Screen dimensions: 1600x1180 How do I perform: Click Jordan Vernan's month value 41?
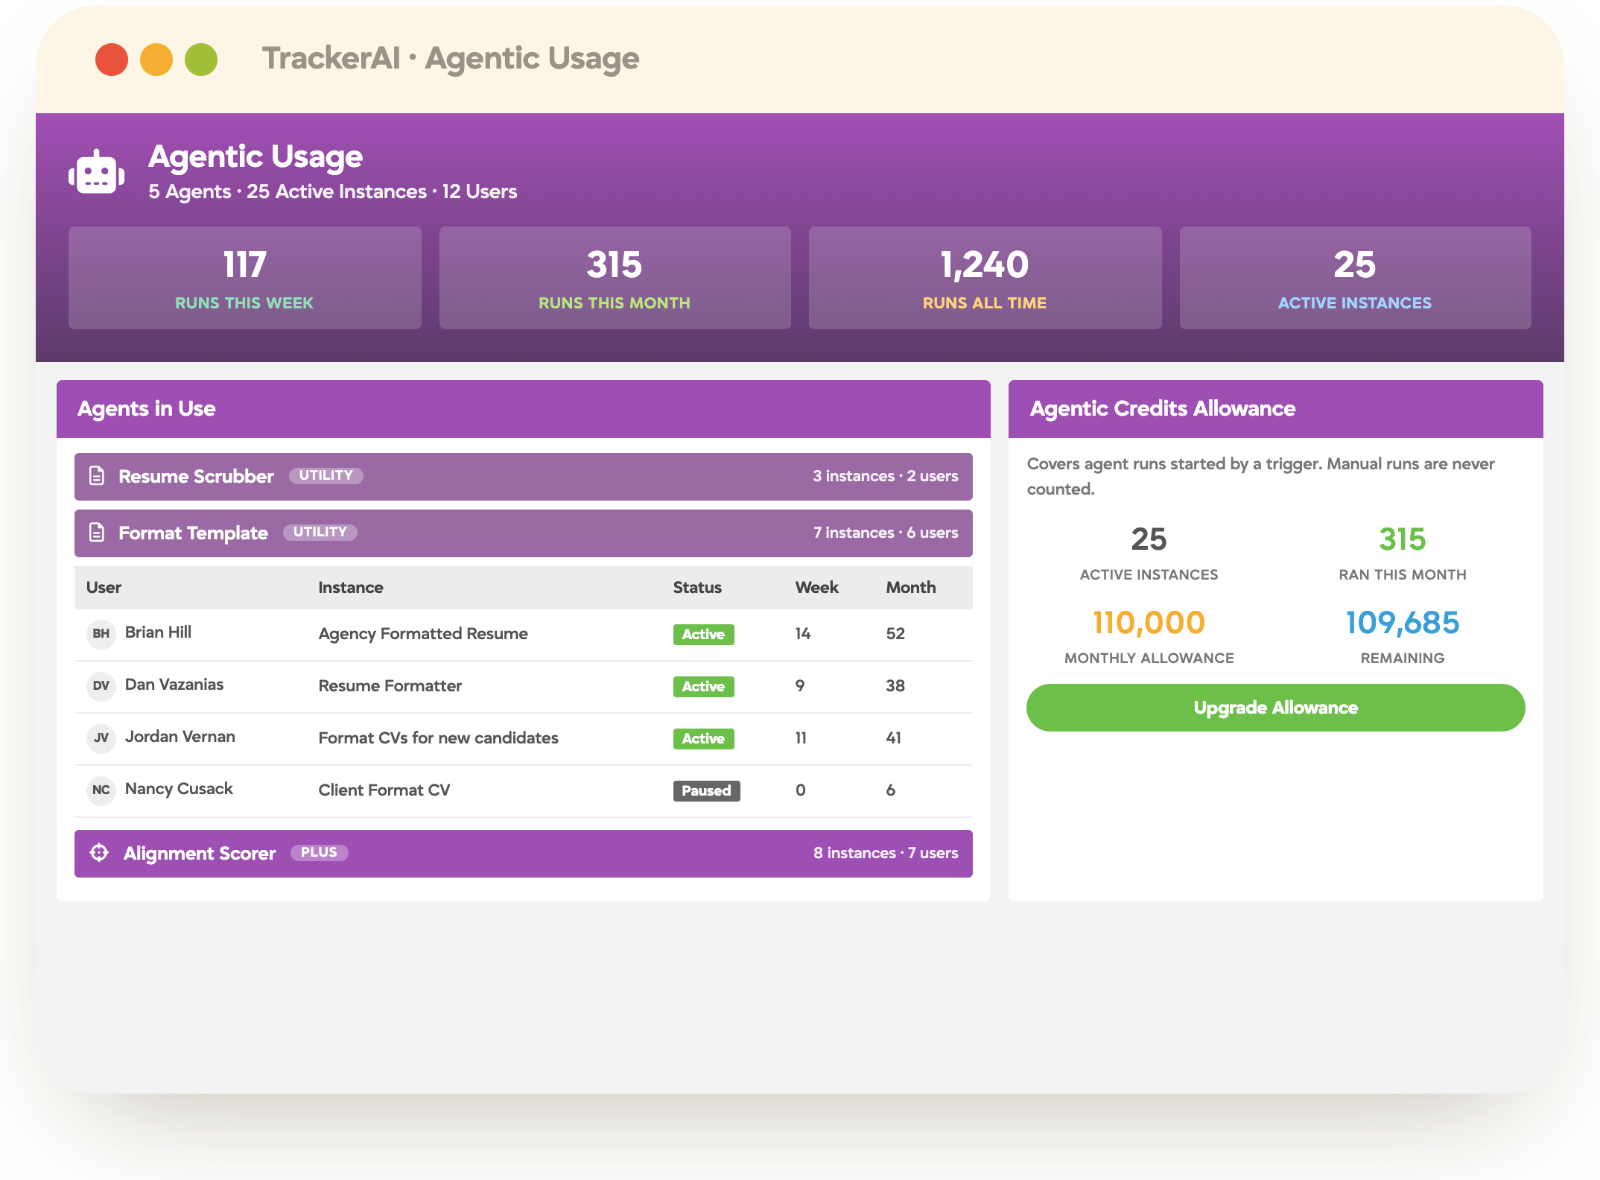(x=894, y=738)
